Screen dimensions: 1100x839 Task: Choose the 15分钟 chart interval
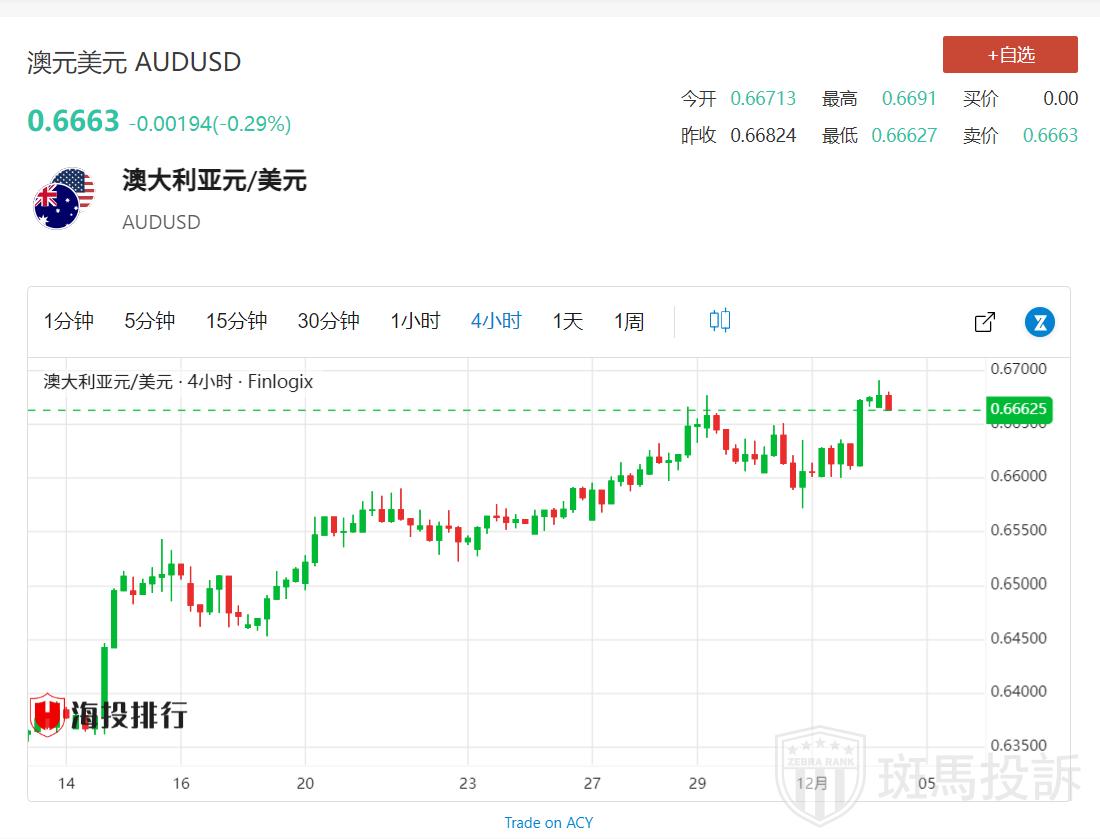pos(236,322)
